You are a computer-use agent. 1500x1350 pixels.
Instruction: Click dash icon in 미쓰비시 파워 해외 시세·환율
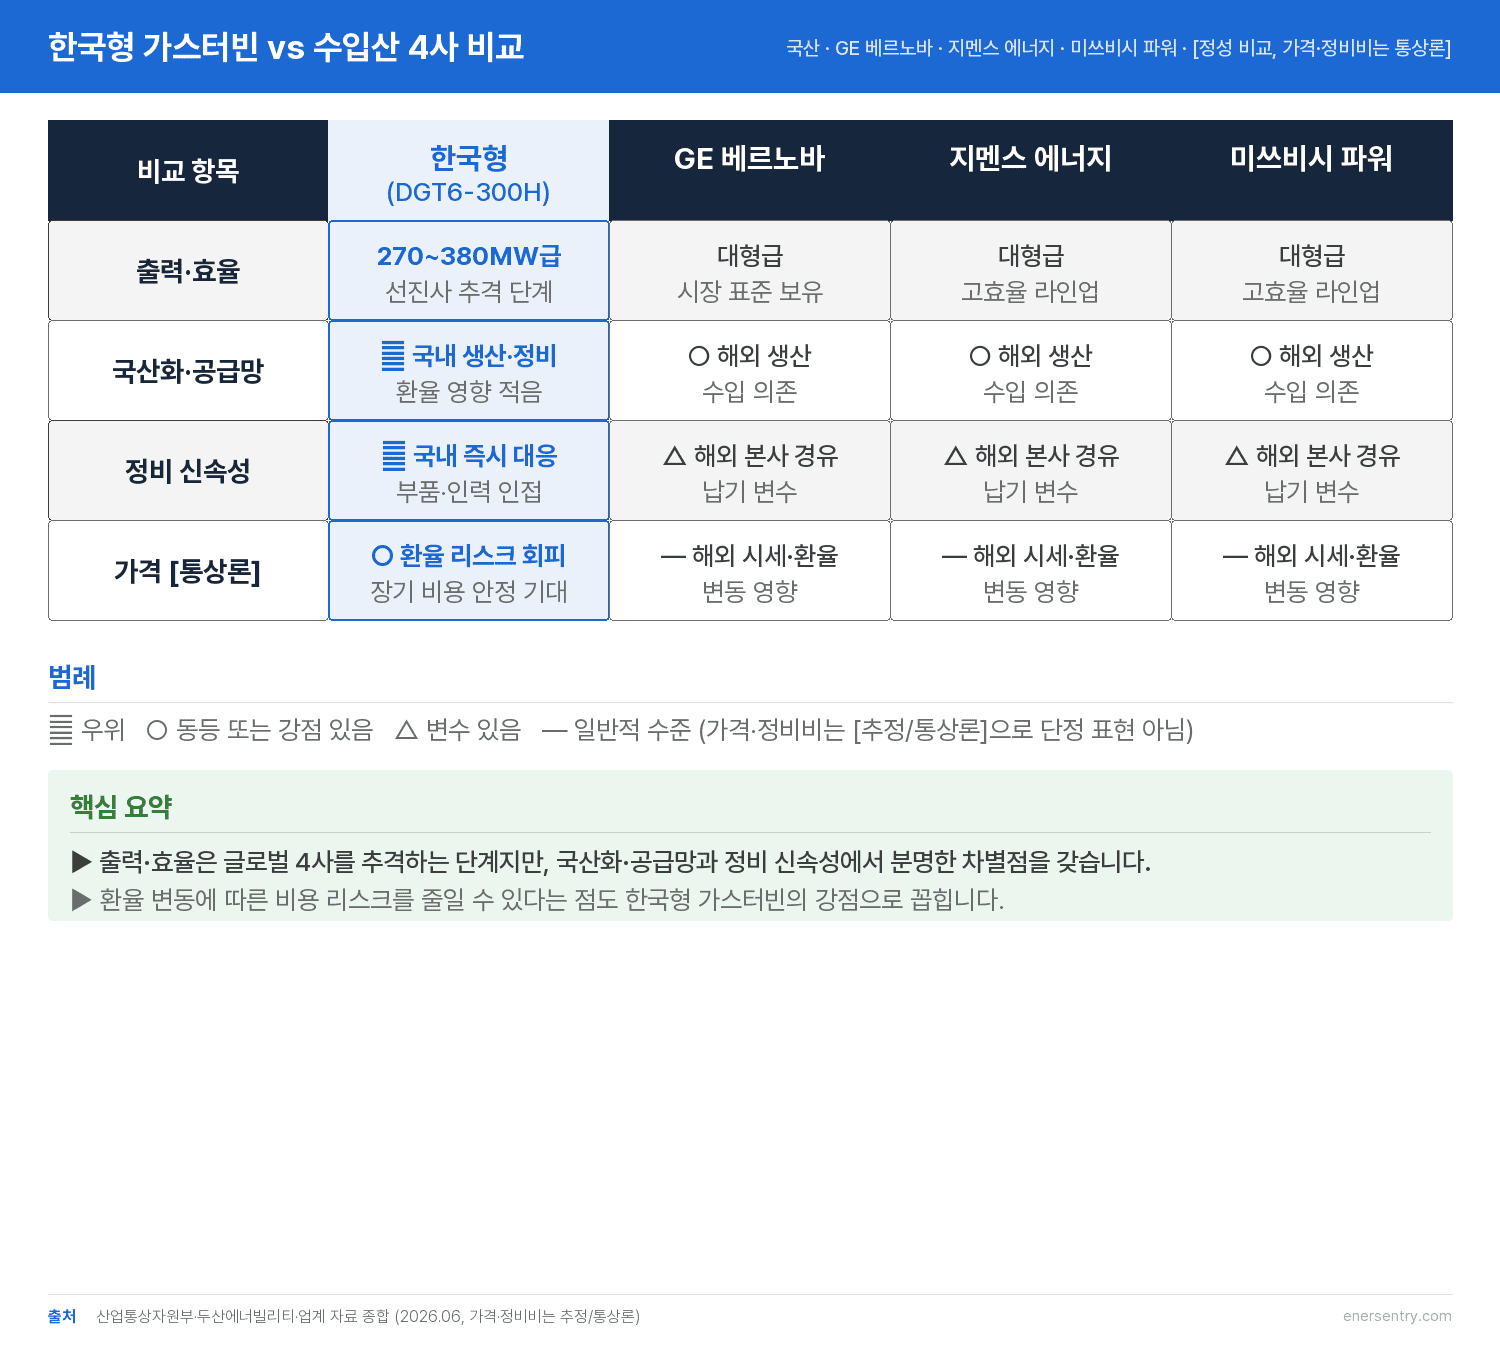(x=1235, y=556)
